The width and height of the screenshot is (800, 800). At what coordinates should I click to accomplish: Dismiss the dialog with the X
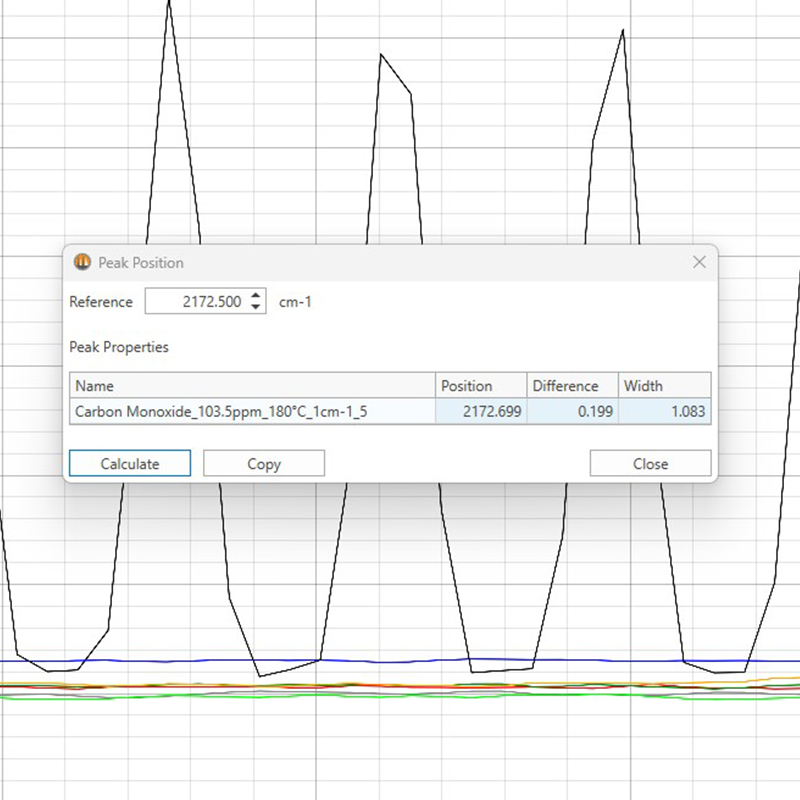699,262
